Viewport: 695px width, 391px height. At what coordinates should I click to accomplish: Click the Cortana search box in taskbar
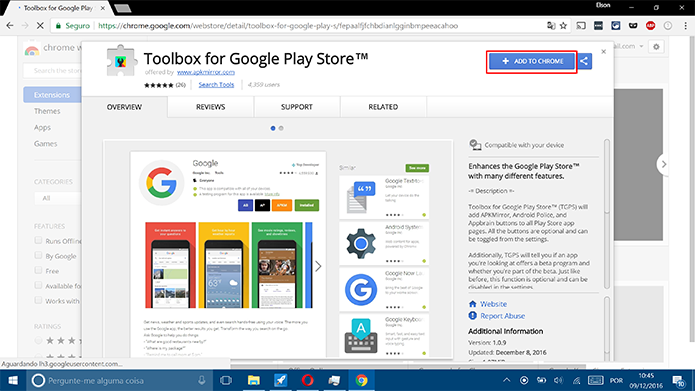(119, 380)
